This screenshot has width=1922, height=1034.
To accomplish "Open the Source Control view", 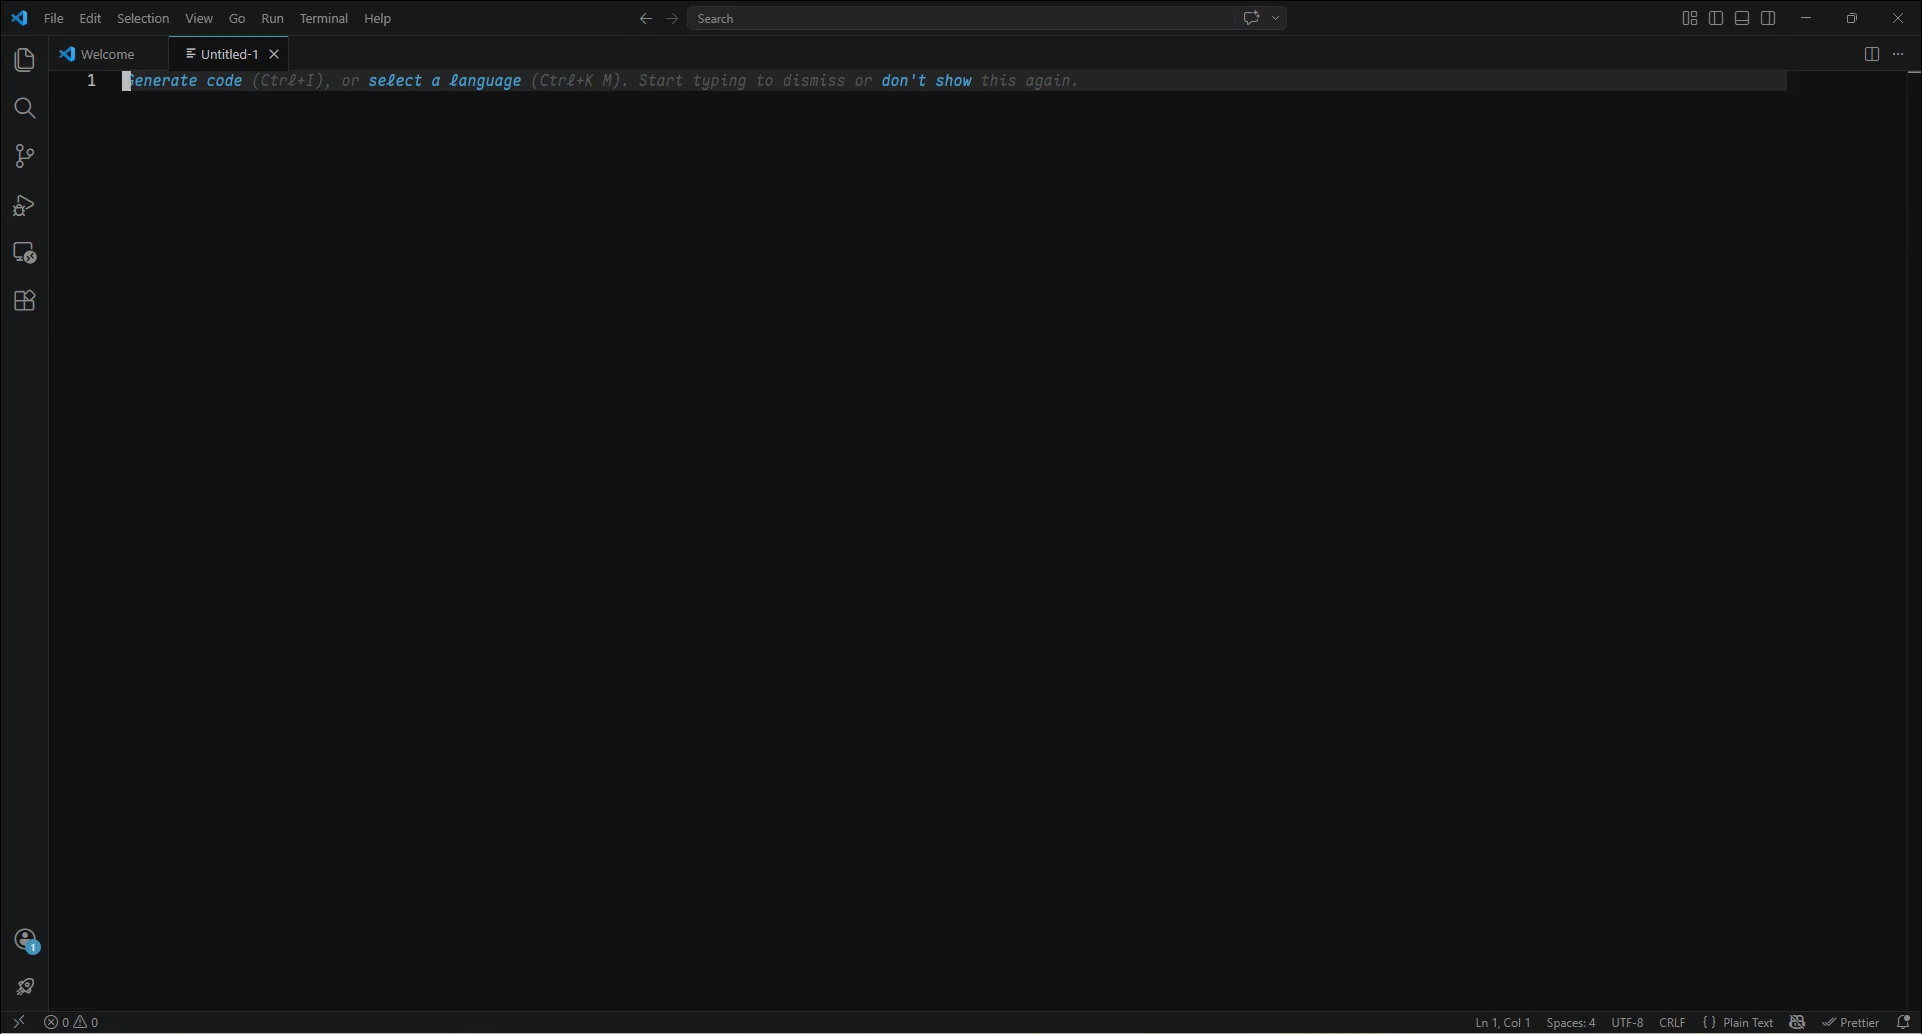I will click(x=24, y=156).
